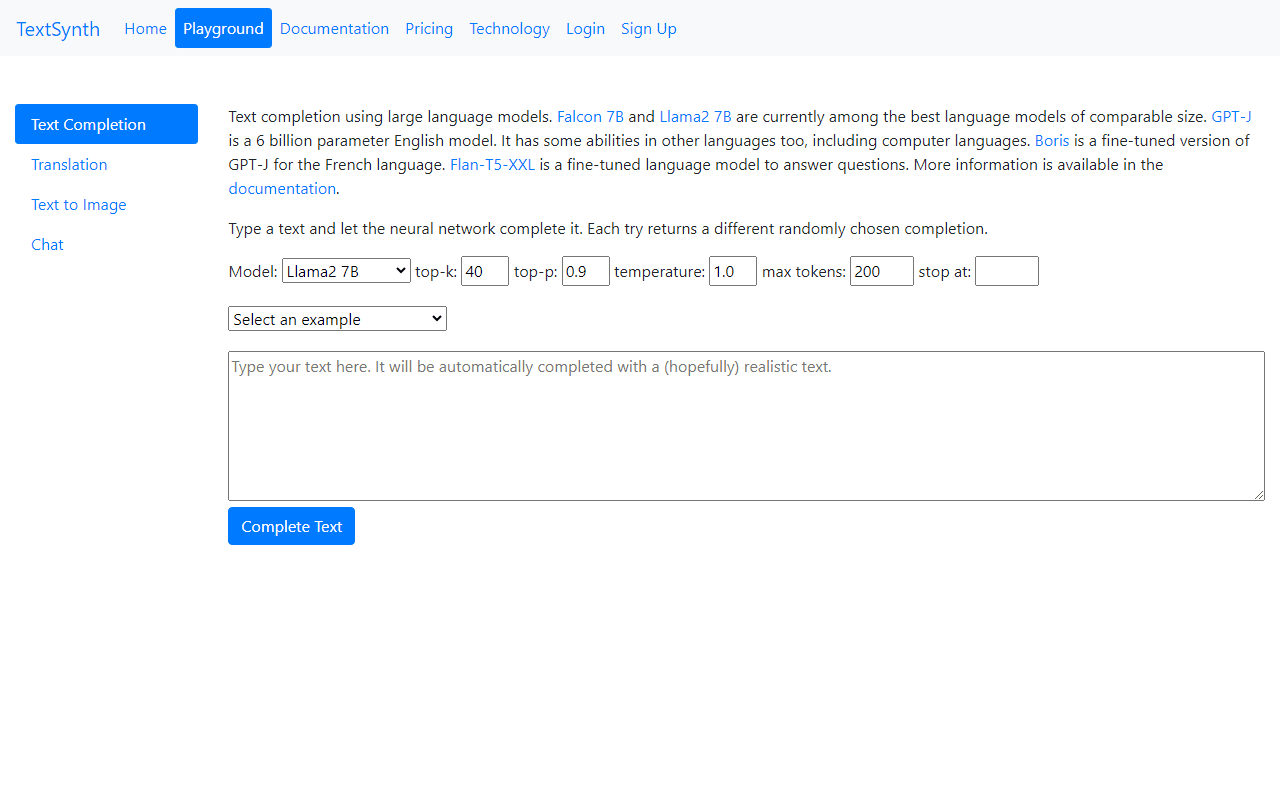Switch to Text to Image sidebar item
This screenshot has height=800, width=1280.
pos(79,204)
